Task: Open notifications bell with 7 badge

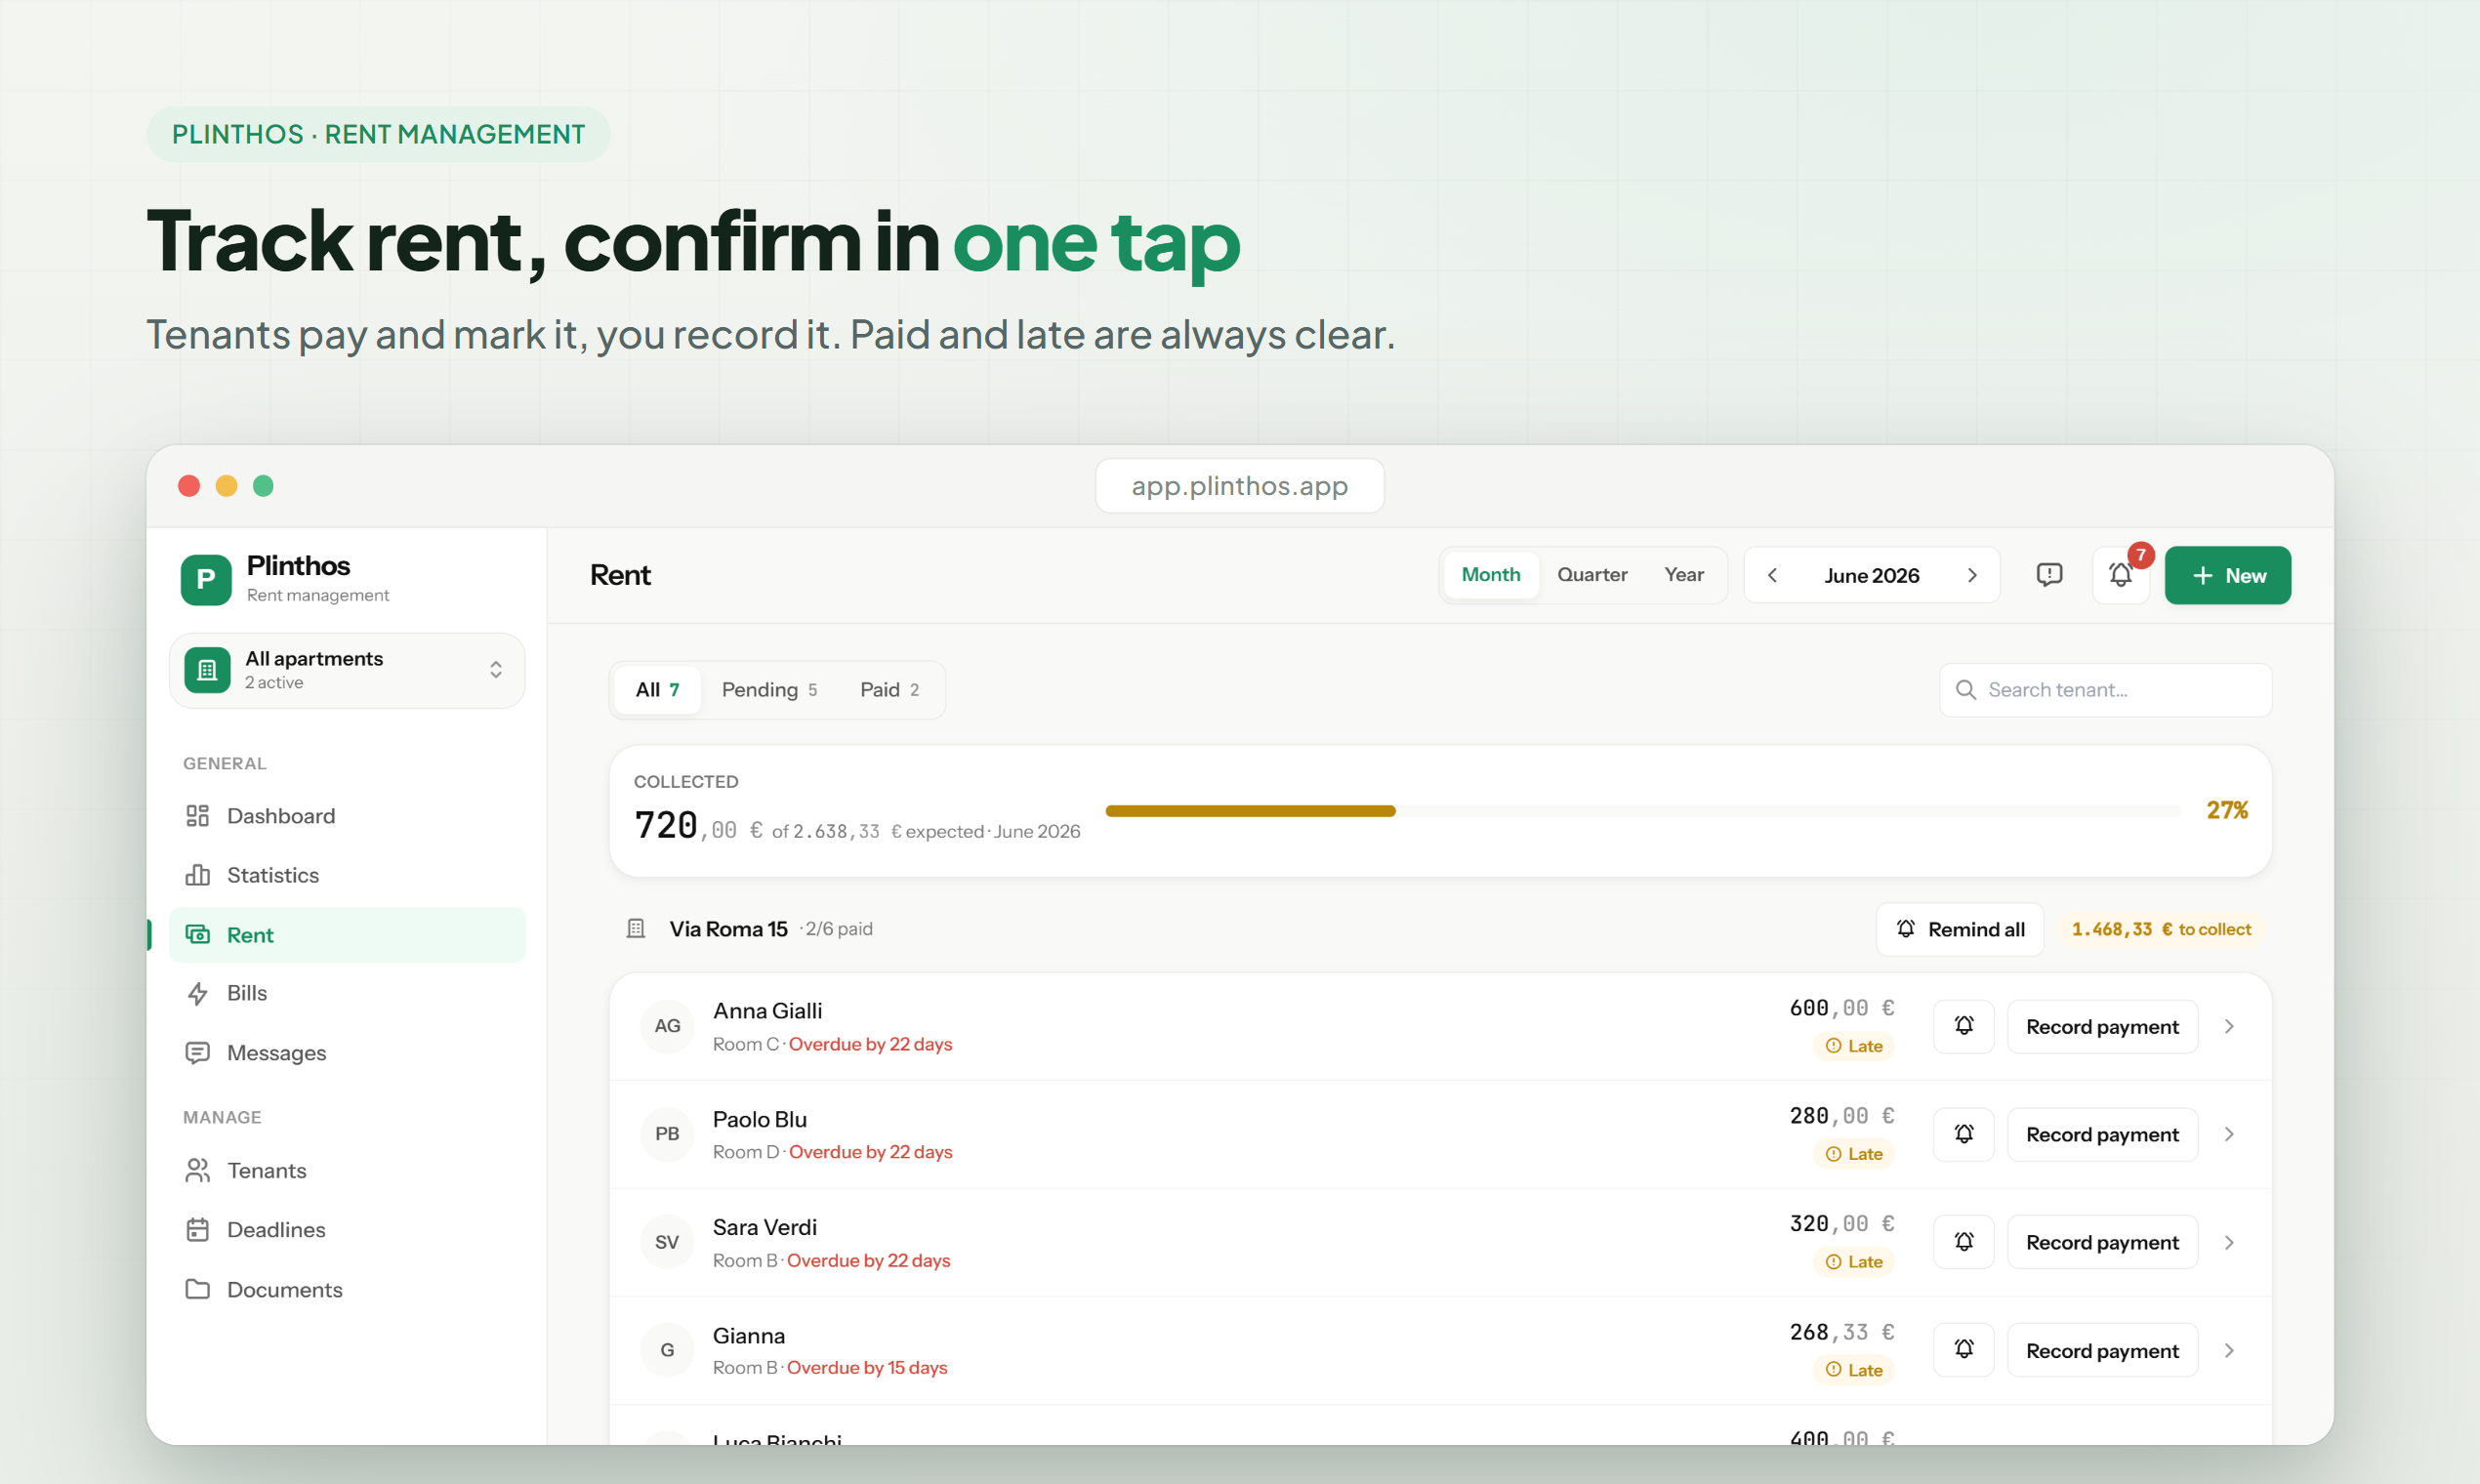Action: click(2120, 575)
